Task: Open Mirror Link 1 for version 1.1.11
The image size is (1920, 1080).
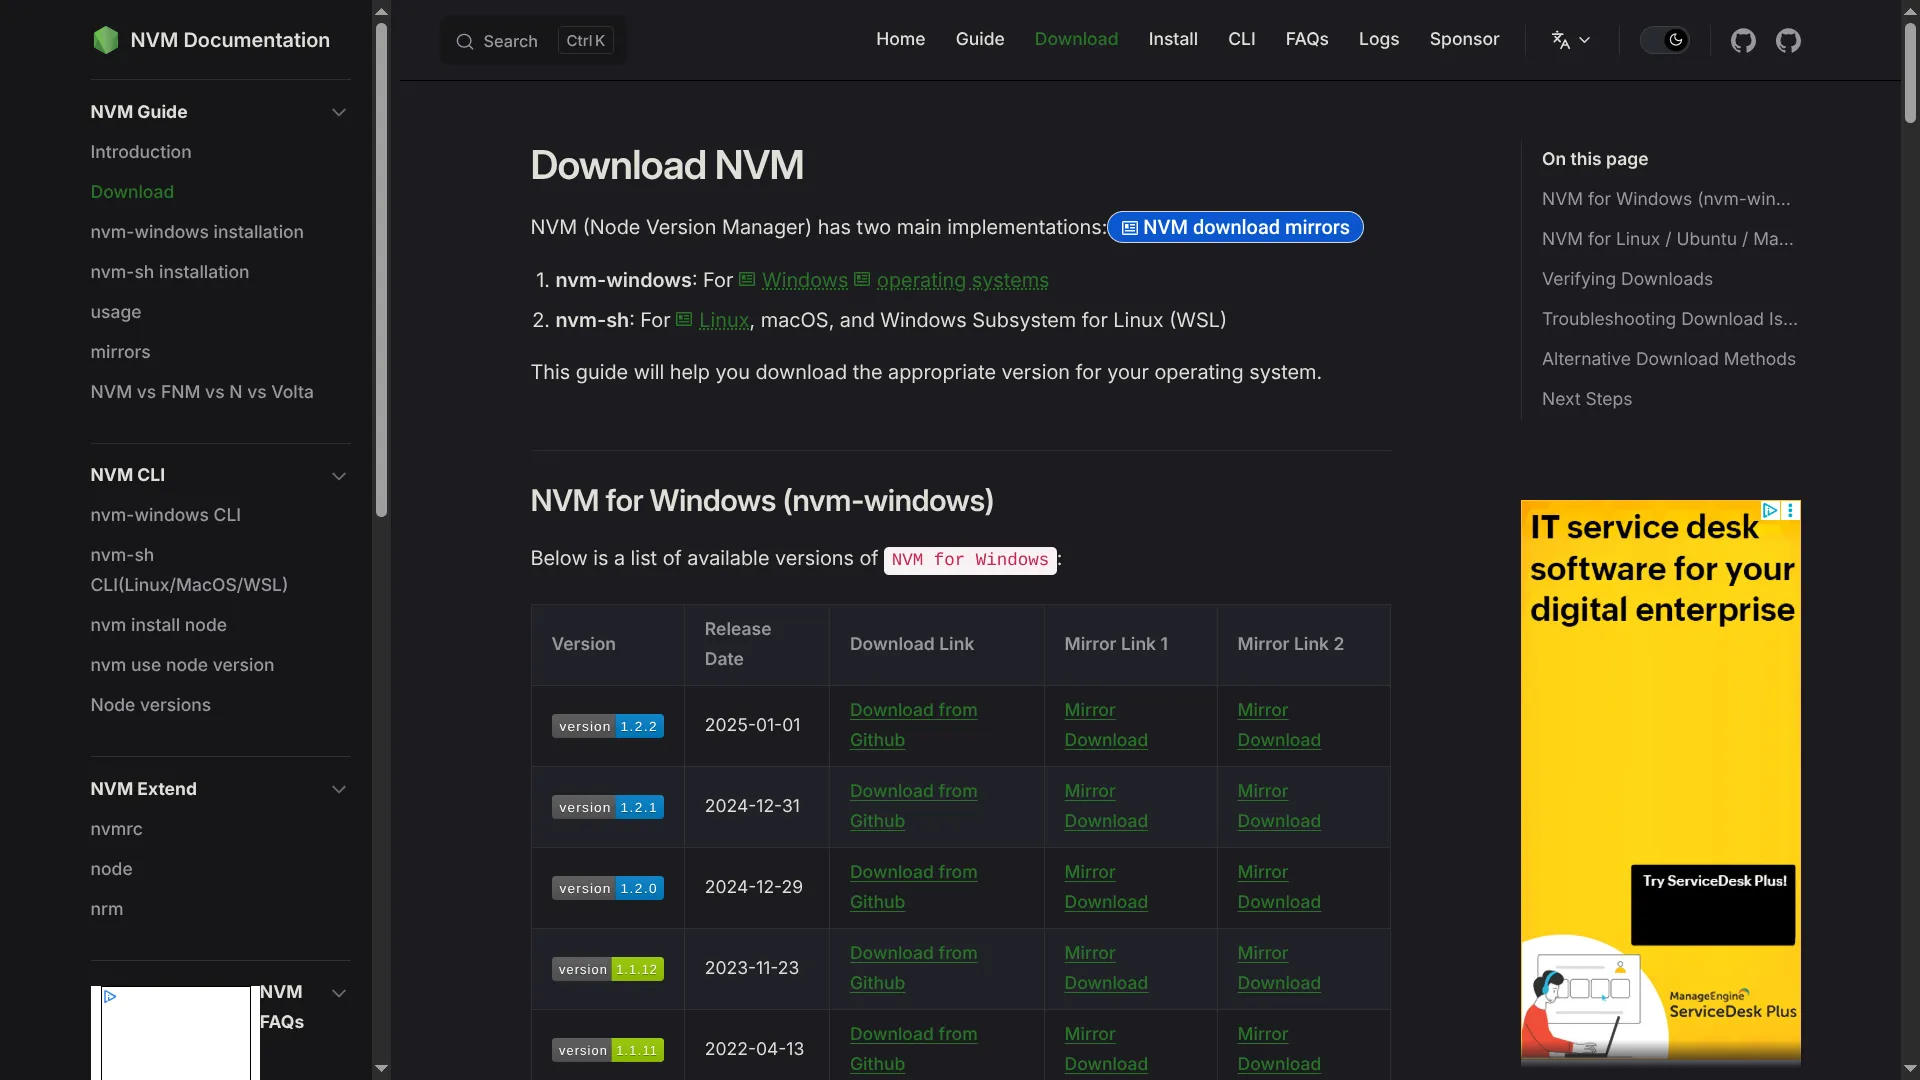Action: (1105, 1049)
